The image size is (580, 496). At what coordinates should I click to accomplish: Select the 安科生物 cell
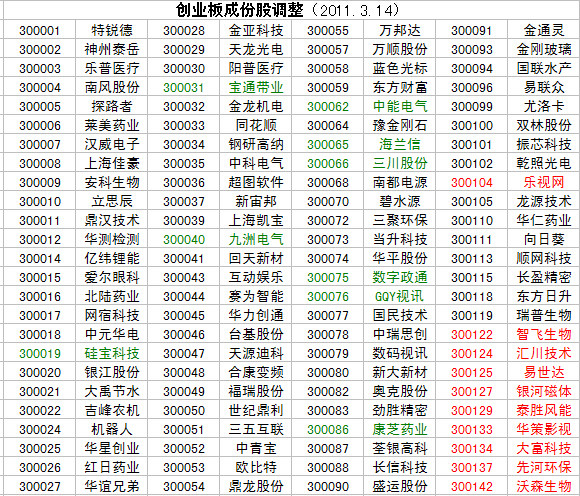pos(112,182)
